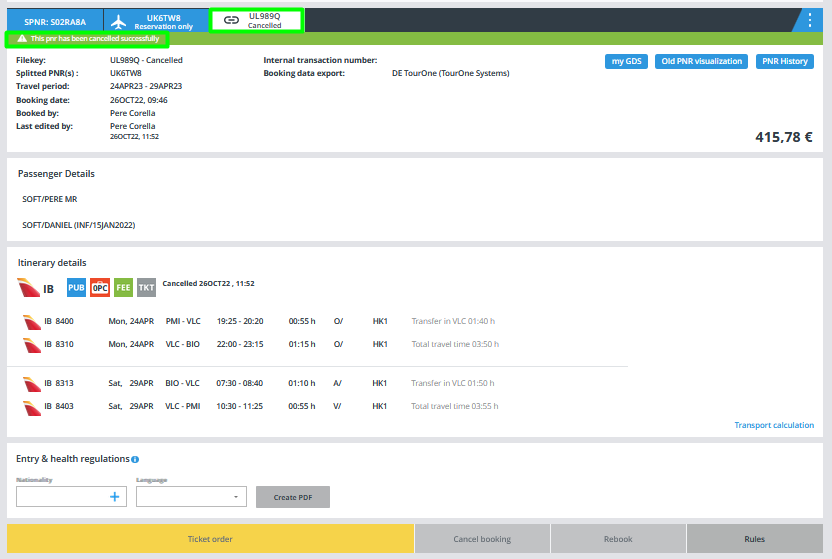Image resolution: width=832 pixels, height=559 pixels.
Task: Switch to the SPNR: S02RA8A tab
Action: [55, 21]
